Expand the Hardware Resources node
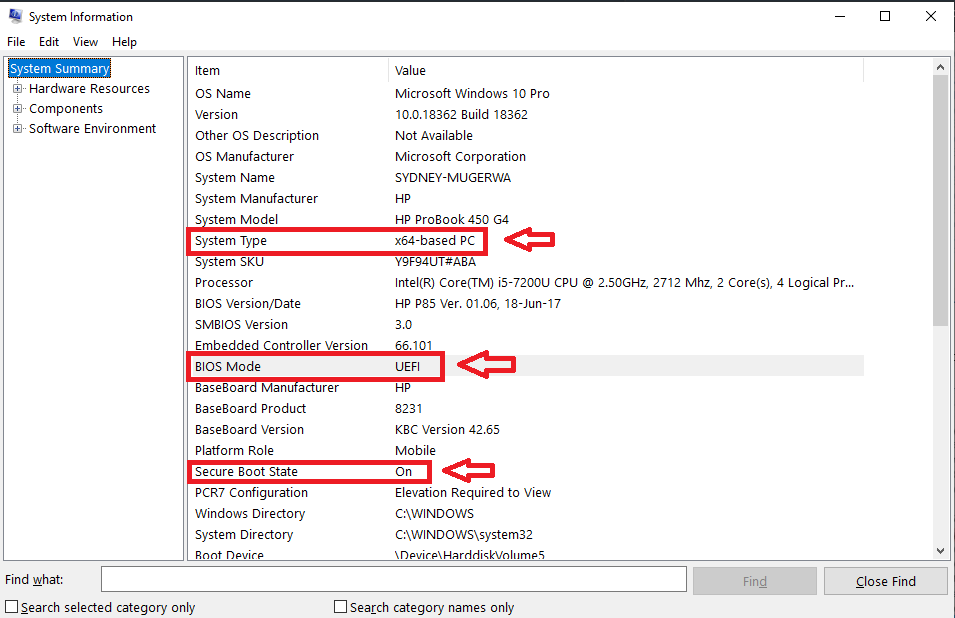 click(x=17, y=89)
